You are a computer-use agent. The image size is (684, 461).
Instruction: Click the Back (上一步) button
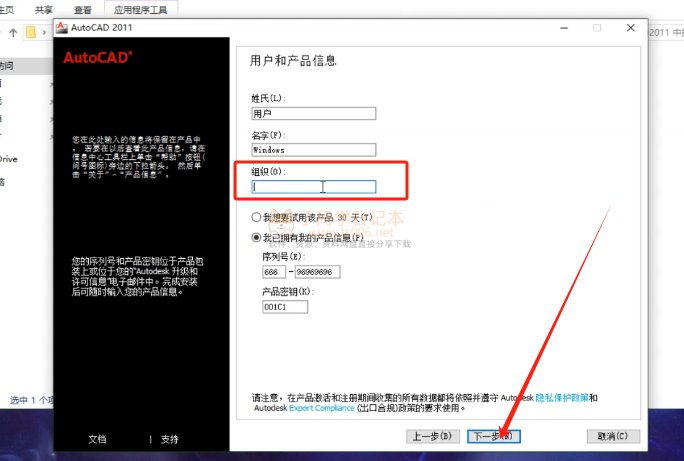coord(432,436)
